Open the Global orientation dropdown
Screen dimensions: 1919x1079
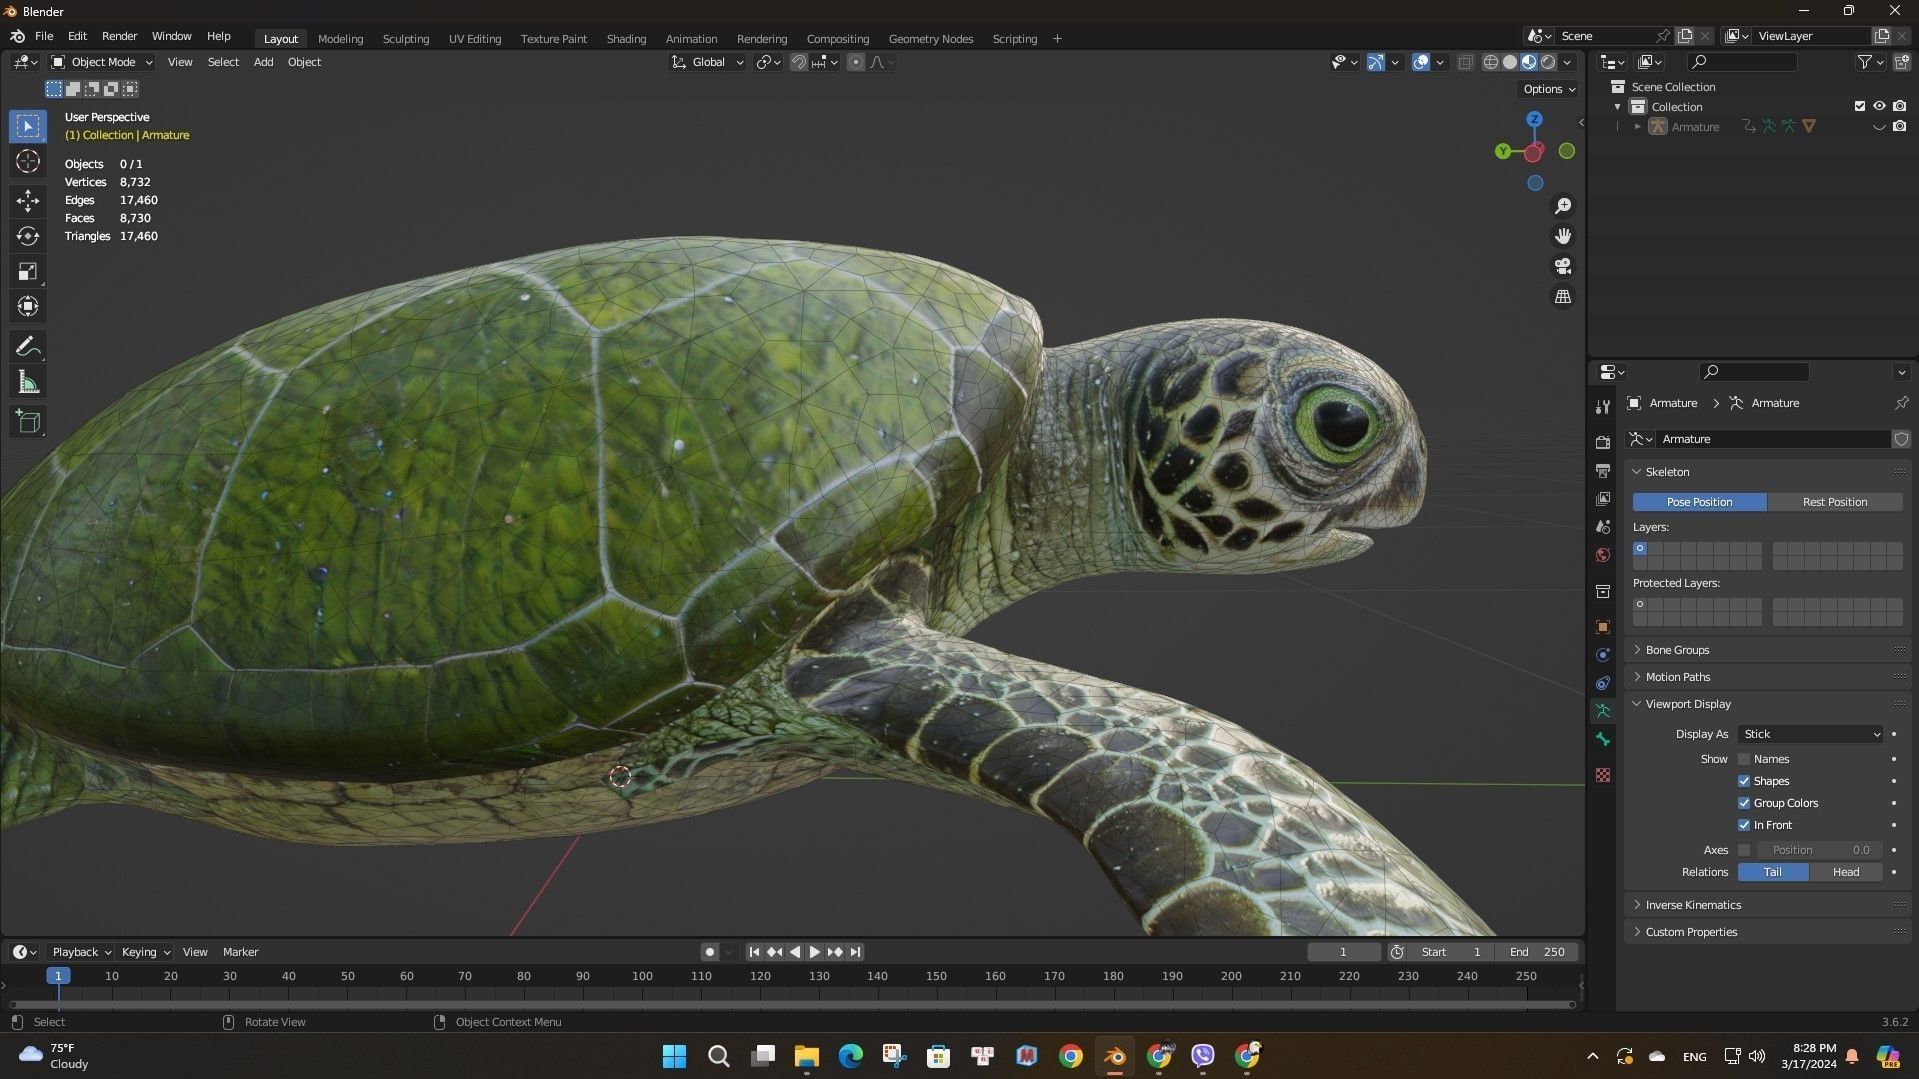tap(708, 62)
